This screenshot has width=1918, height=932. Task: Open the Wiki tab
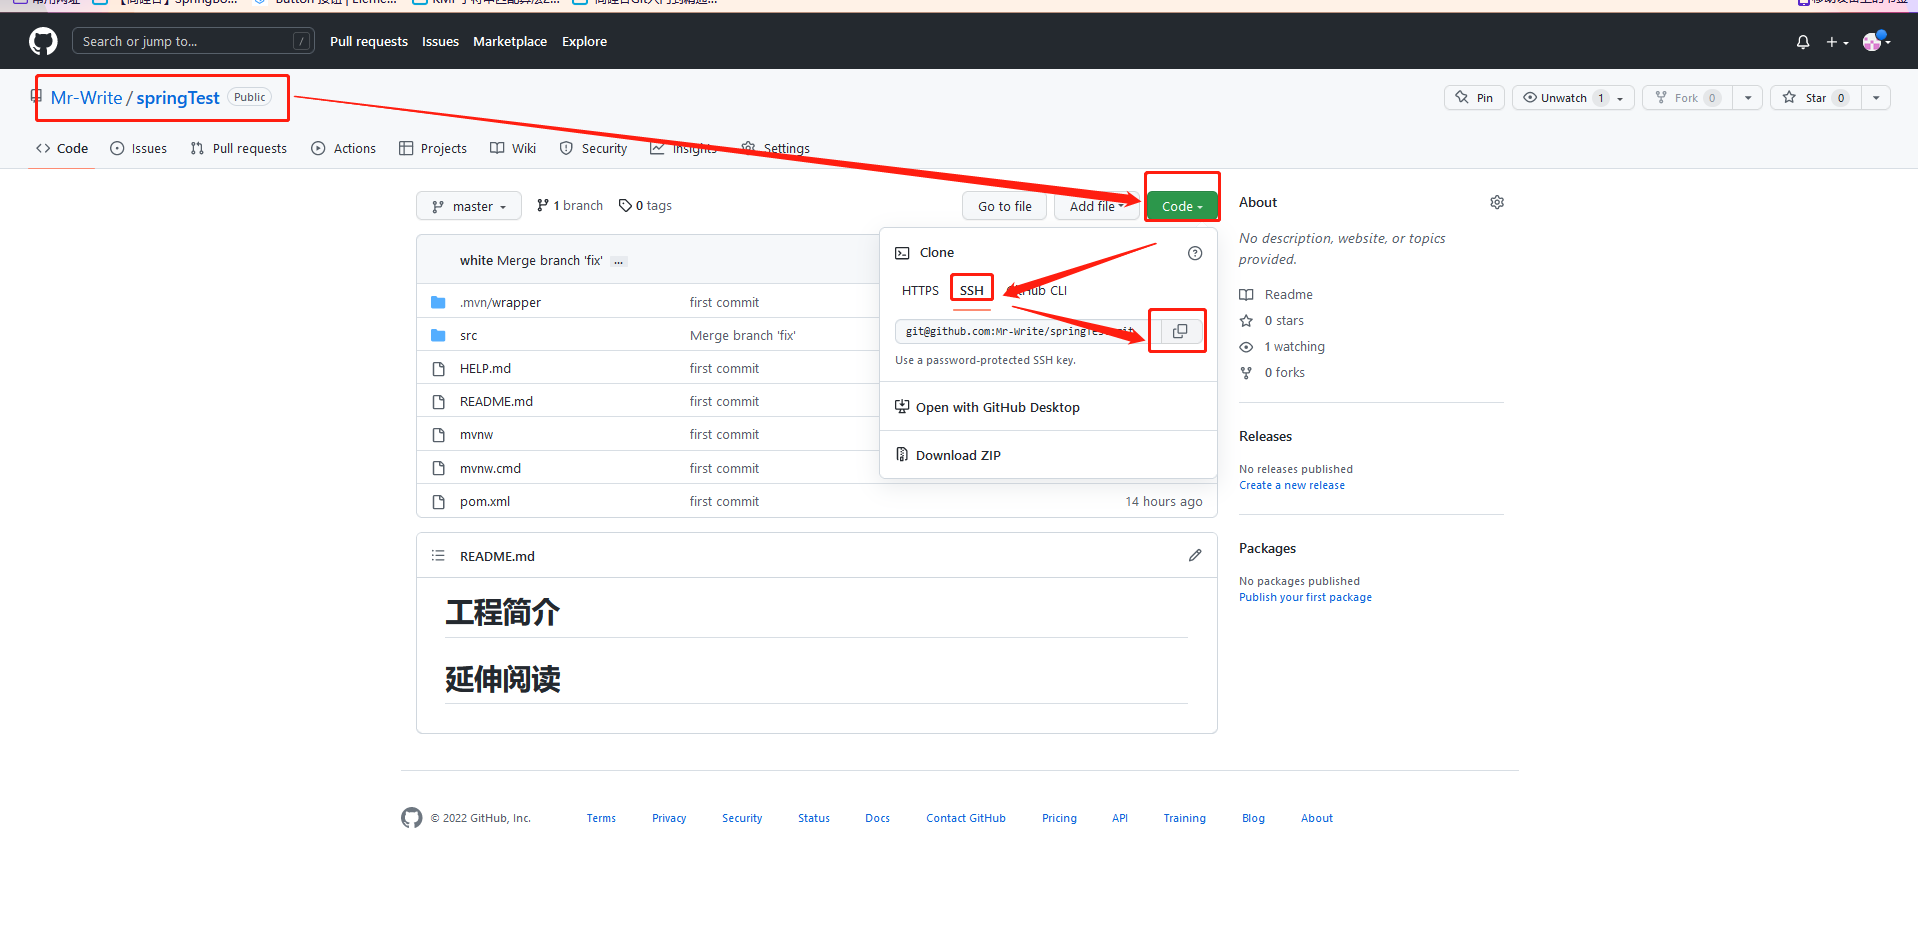coord(513,149)
